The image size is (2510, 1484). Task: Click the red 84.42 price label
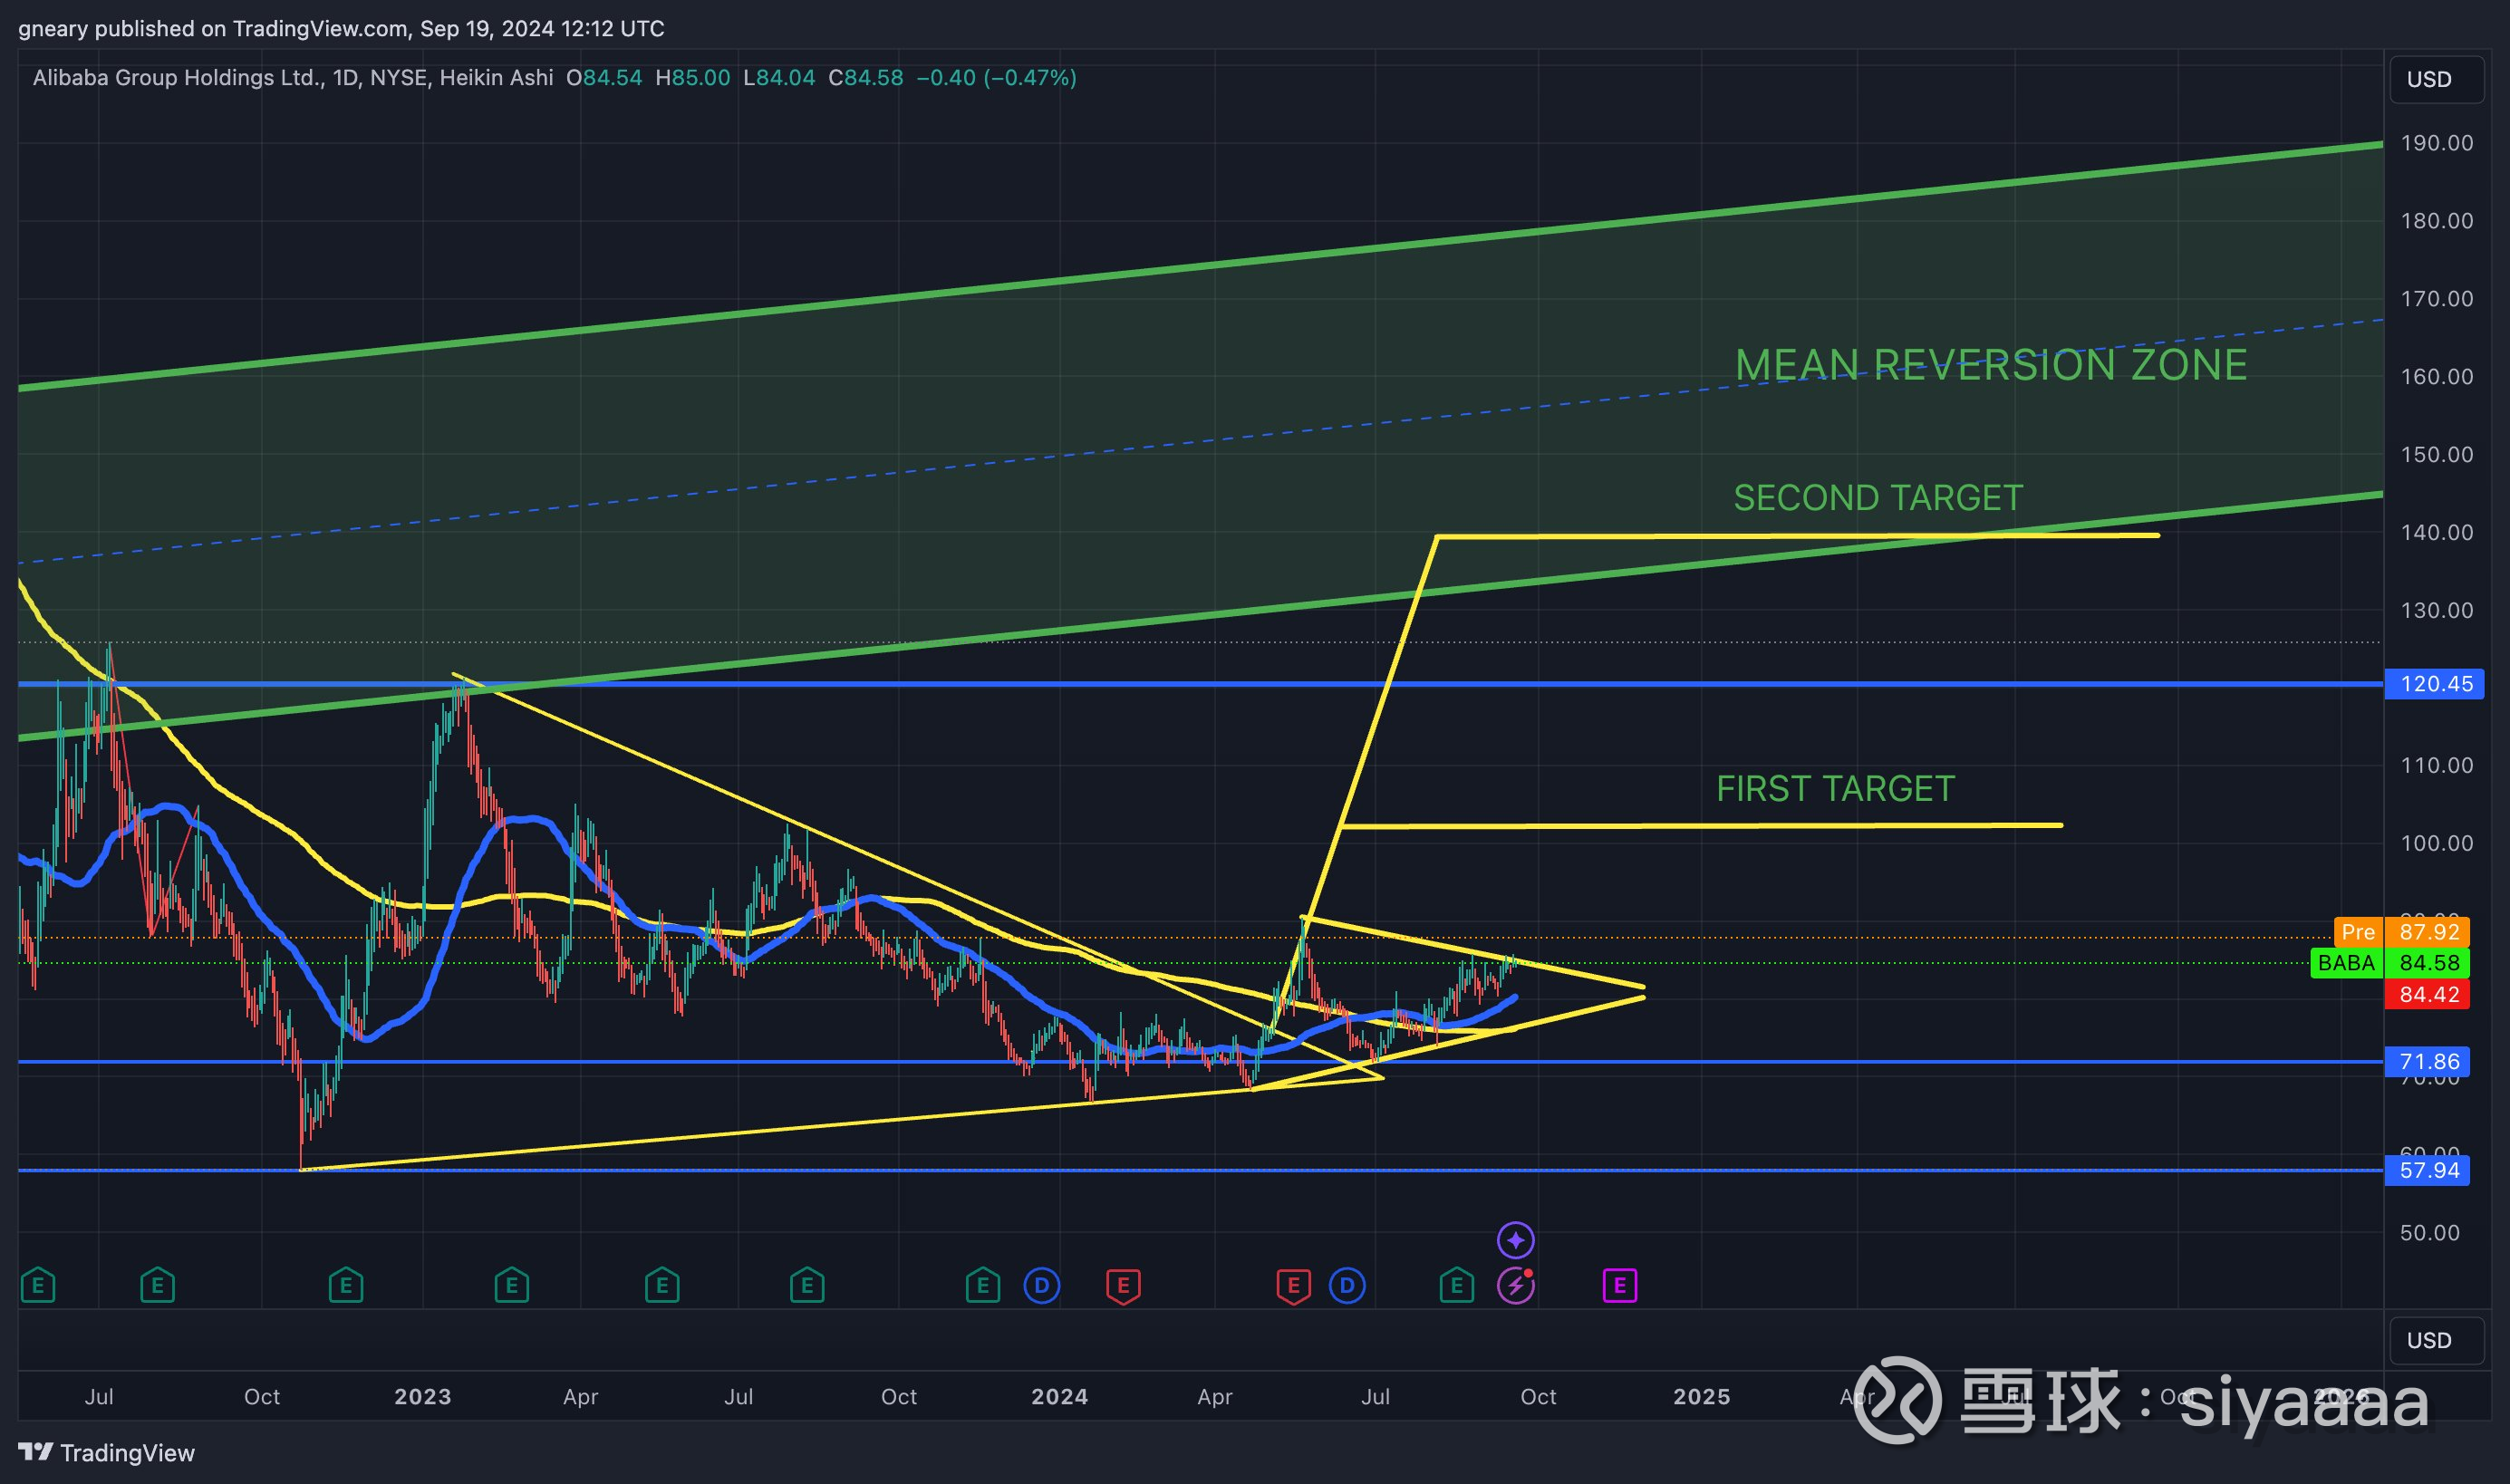pyautogui.click(x=2428, y=994)
